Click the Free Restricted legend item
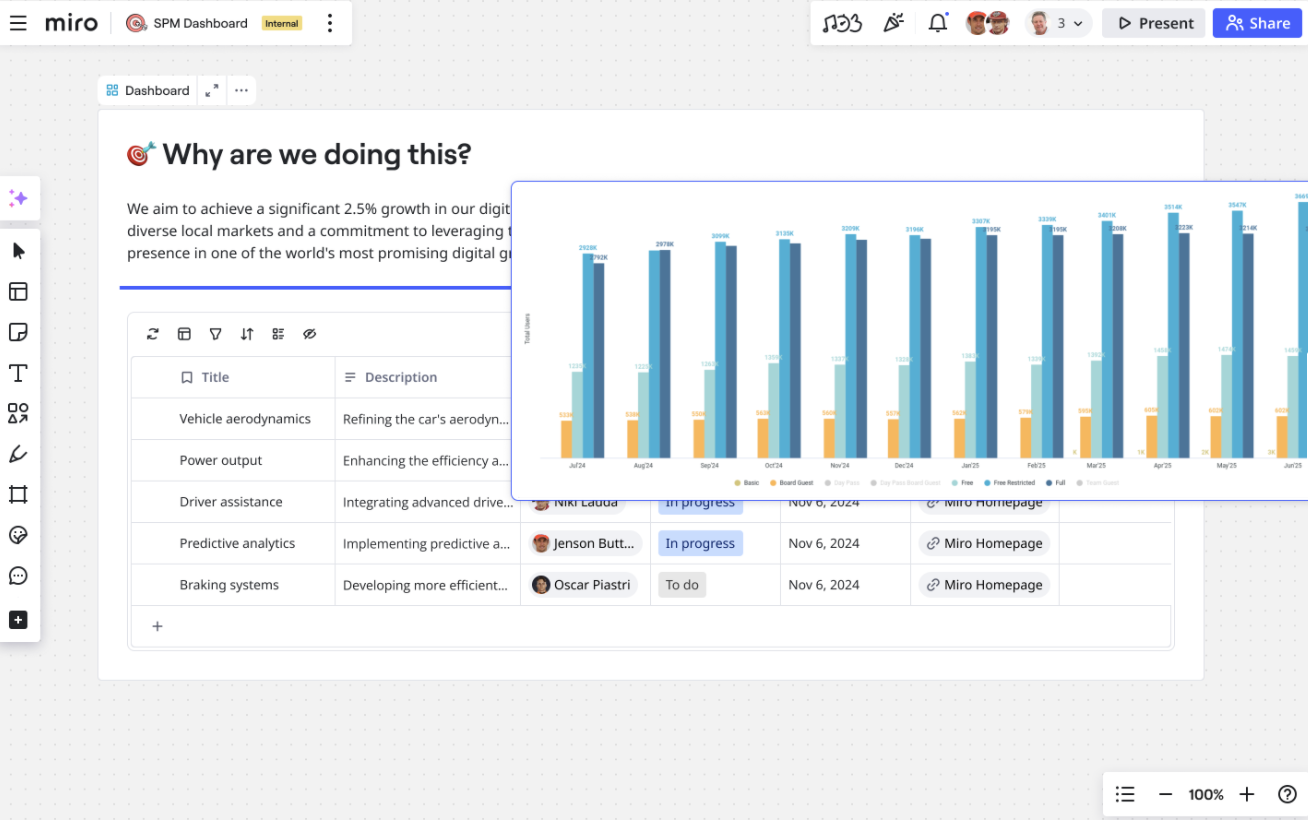 (1011, 483)
